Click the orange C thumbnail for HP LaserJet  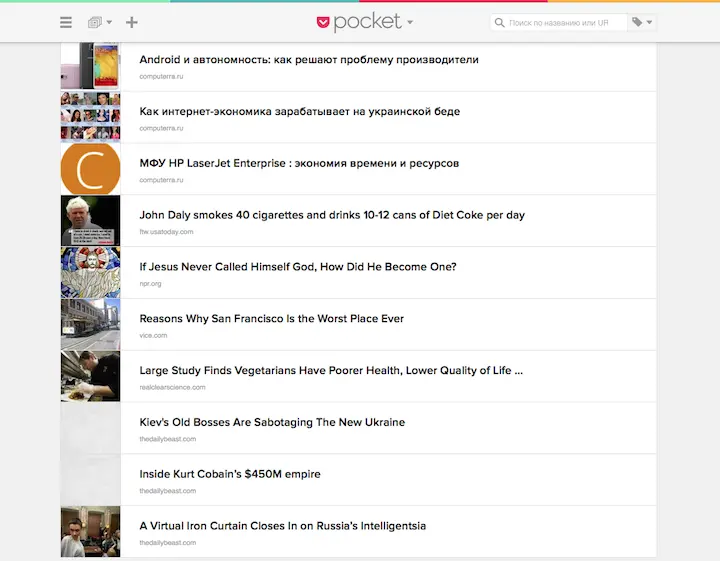(x=90, y=169)
